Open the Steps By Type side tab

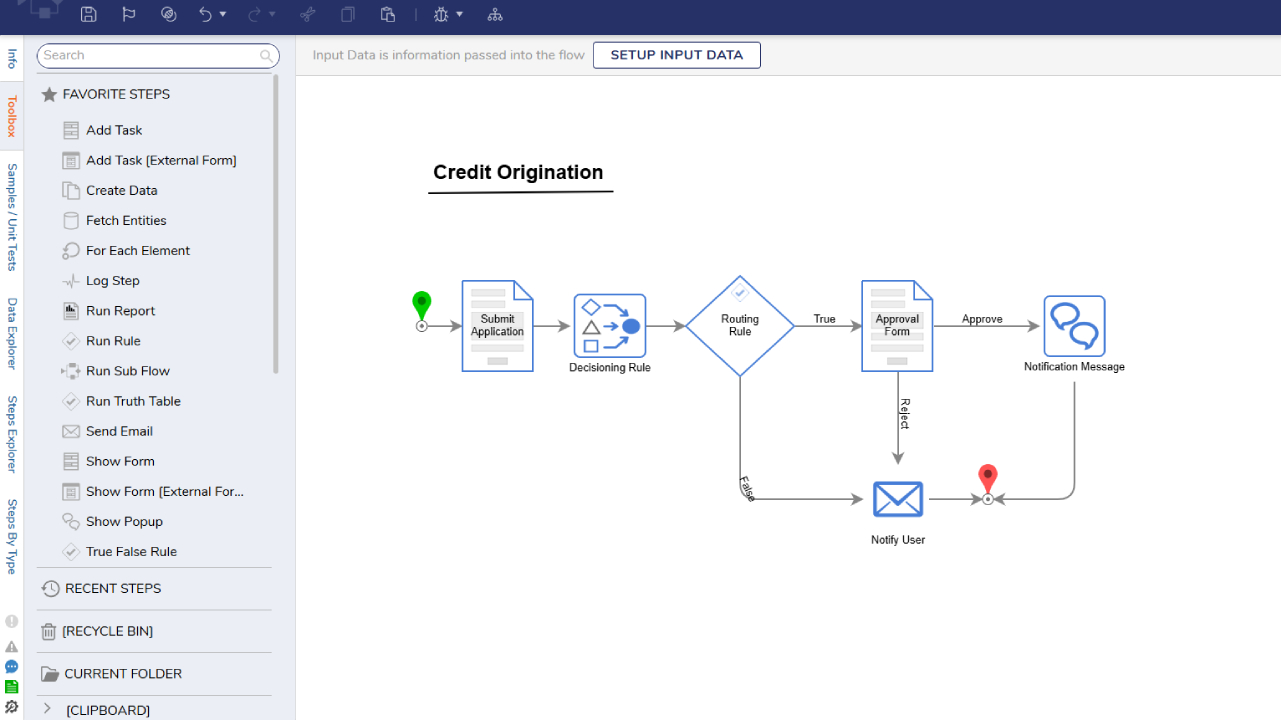(x=12, y=537)
